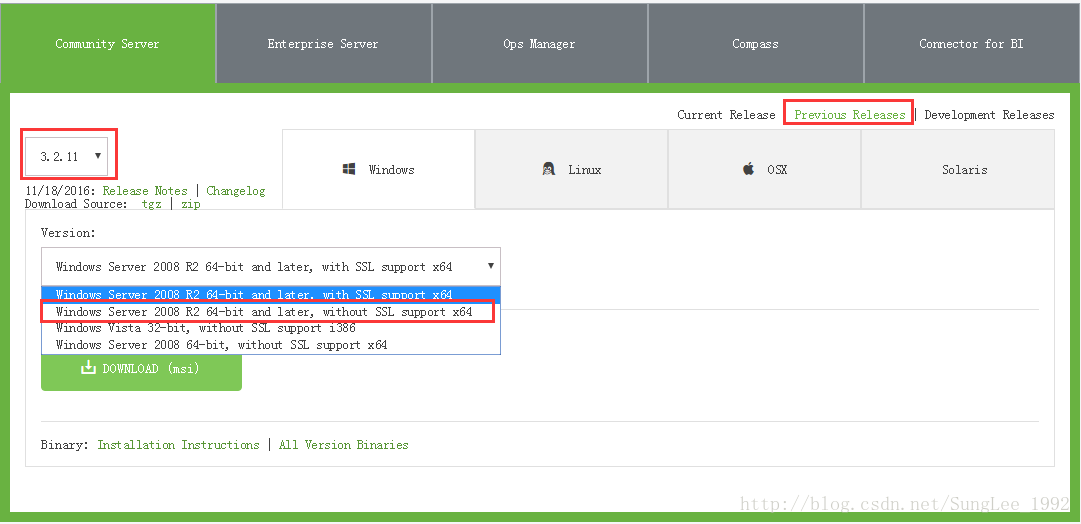The height and width of the screenshot is (524, 1081).
Task: Click the Windows logo icon
Action: pos(349,169)
